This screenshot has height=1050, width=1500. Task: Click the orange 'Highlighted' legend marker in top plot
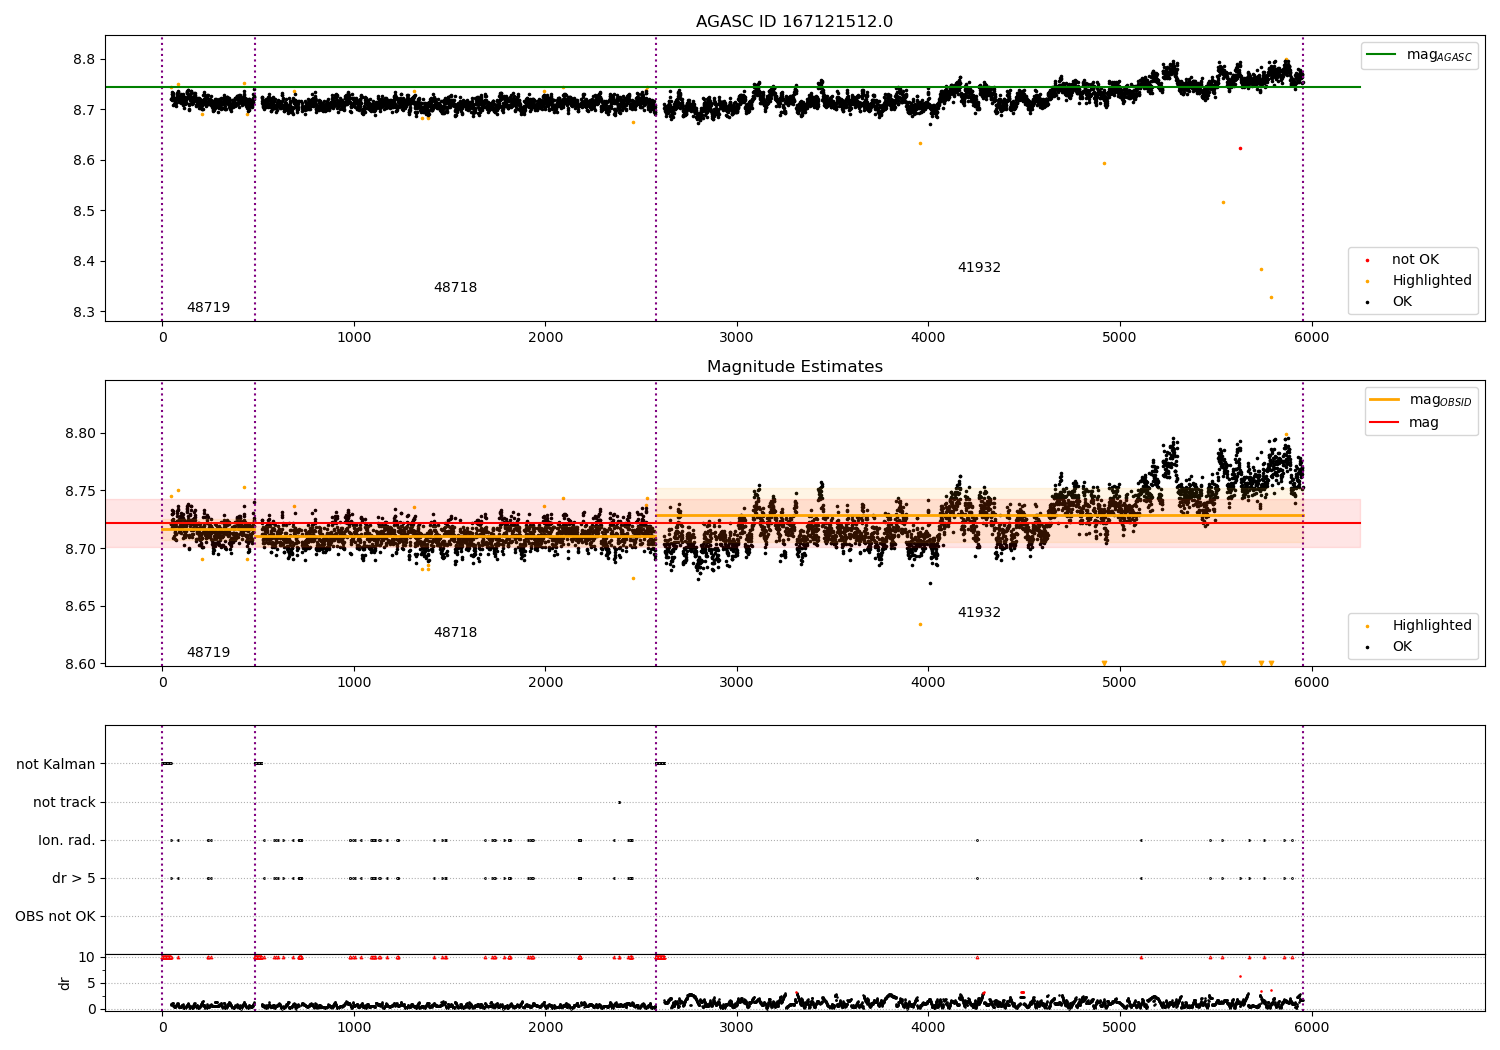pos(1367,281)
